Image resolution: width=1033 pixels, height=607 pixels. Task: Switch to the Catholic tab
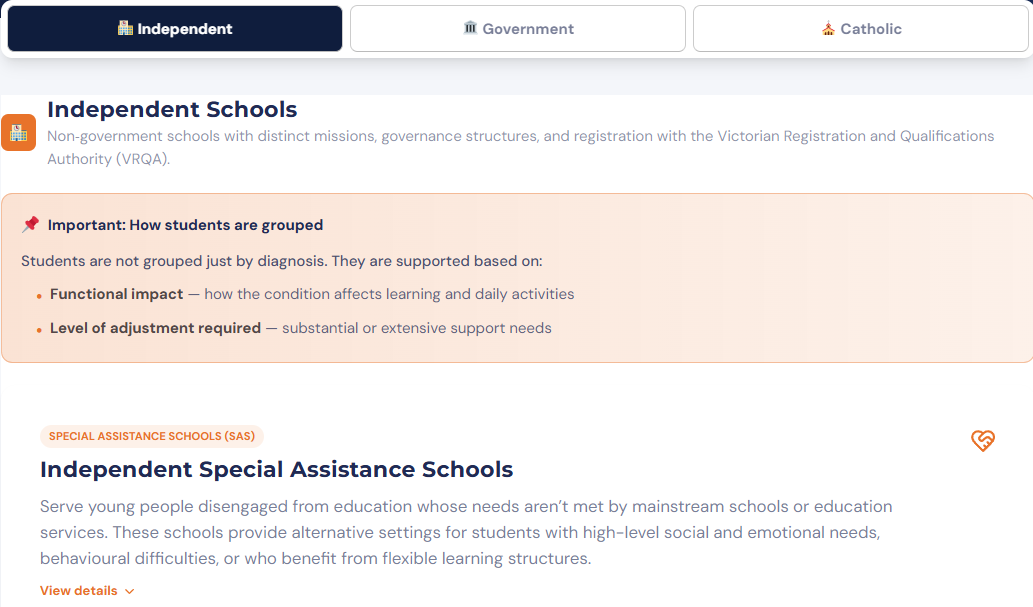tap(860, 28)
